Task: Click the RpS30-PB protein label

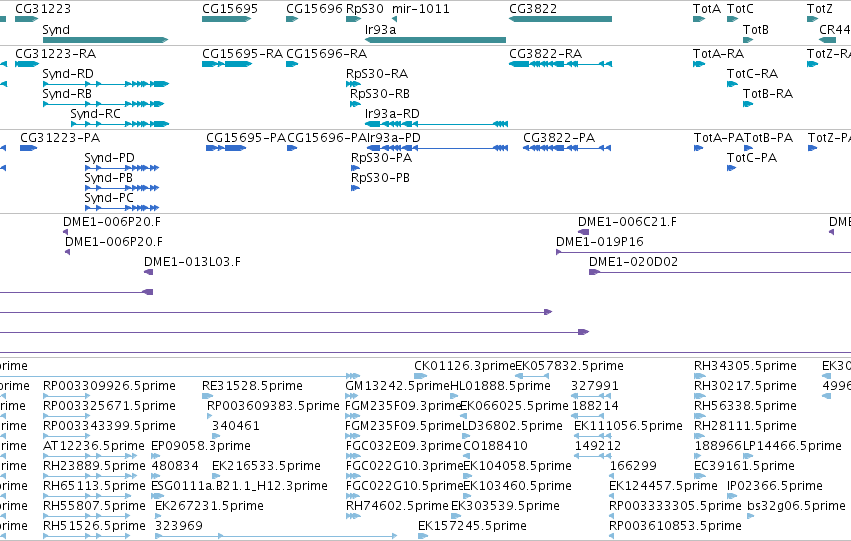Action: tap(380, 178)
